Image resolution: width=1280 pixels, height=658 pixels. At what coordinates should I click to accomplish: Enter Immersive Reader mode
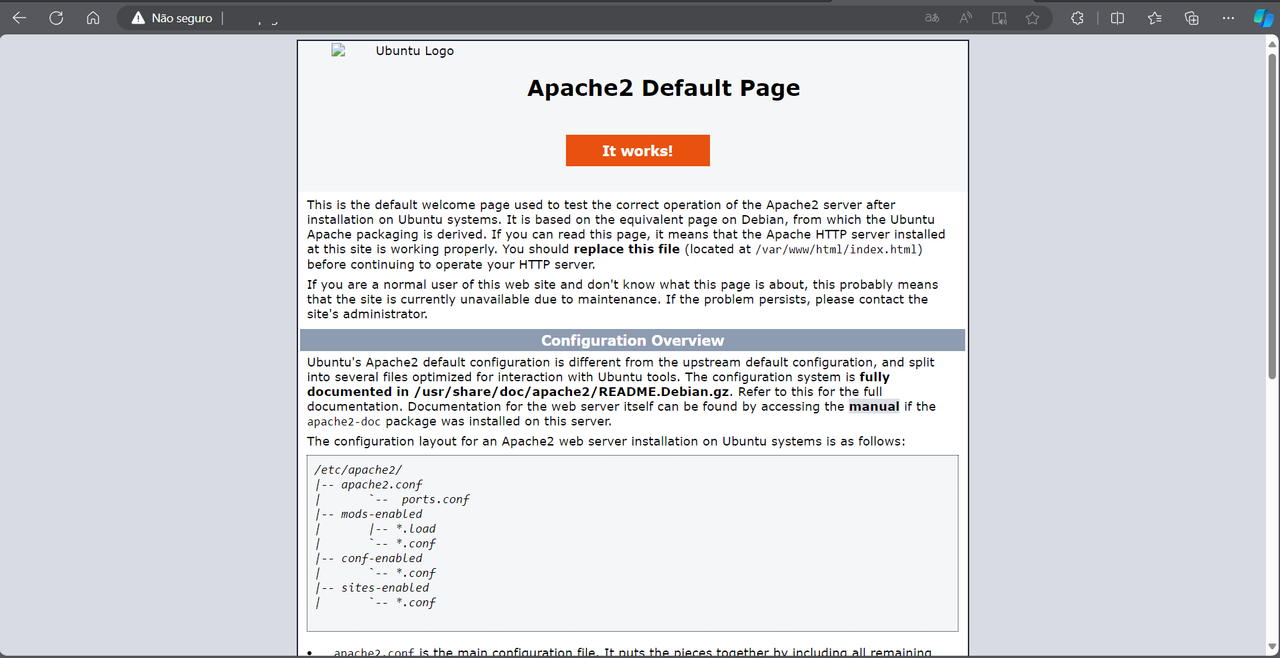pyautogui.click(x=999, y=18)
